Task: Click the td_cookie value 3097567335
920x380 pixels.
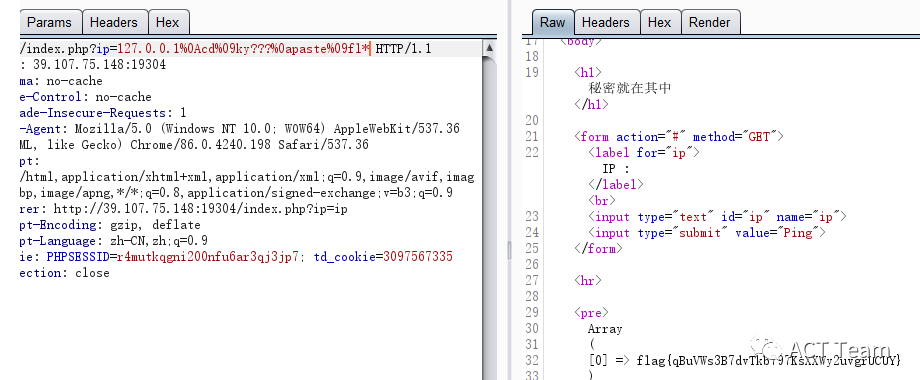Action: pos(418,257)
